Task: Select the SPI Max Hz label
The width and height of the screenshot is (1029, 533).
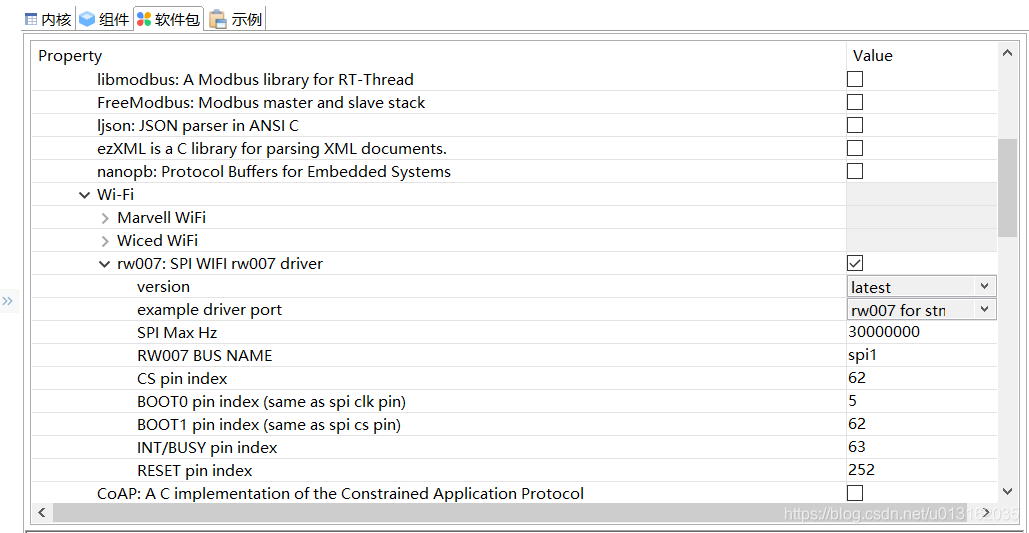Action: click(x=177, y=332)
